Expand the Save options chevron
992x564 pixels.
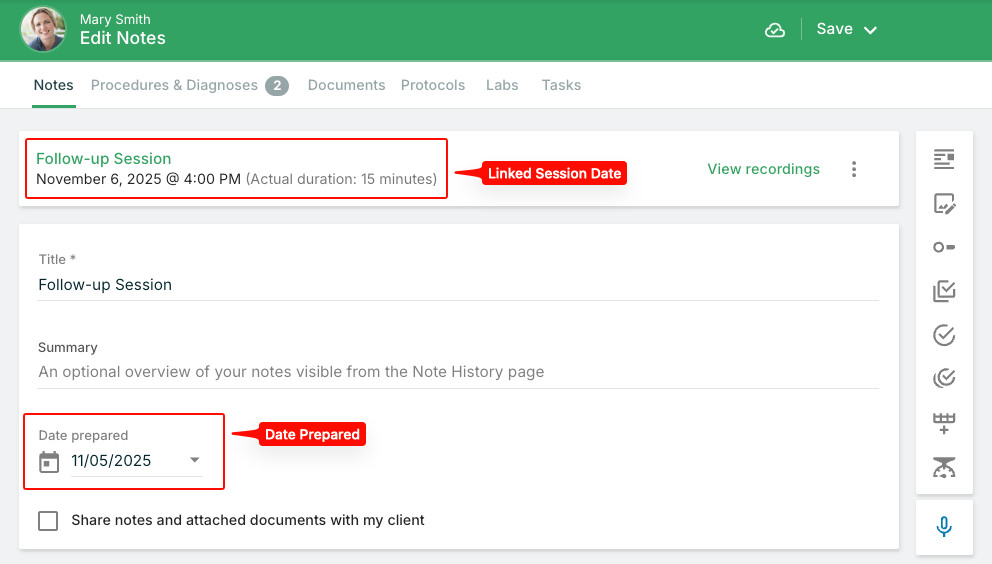click(871, 30)
